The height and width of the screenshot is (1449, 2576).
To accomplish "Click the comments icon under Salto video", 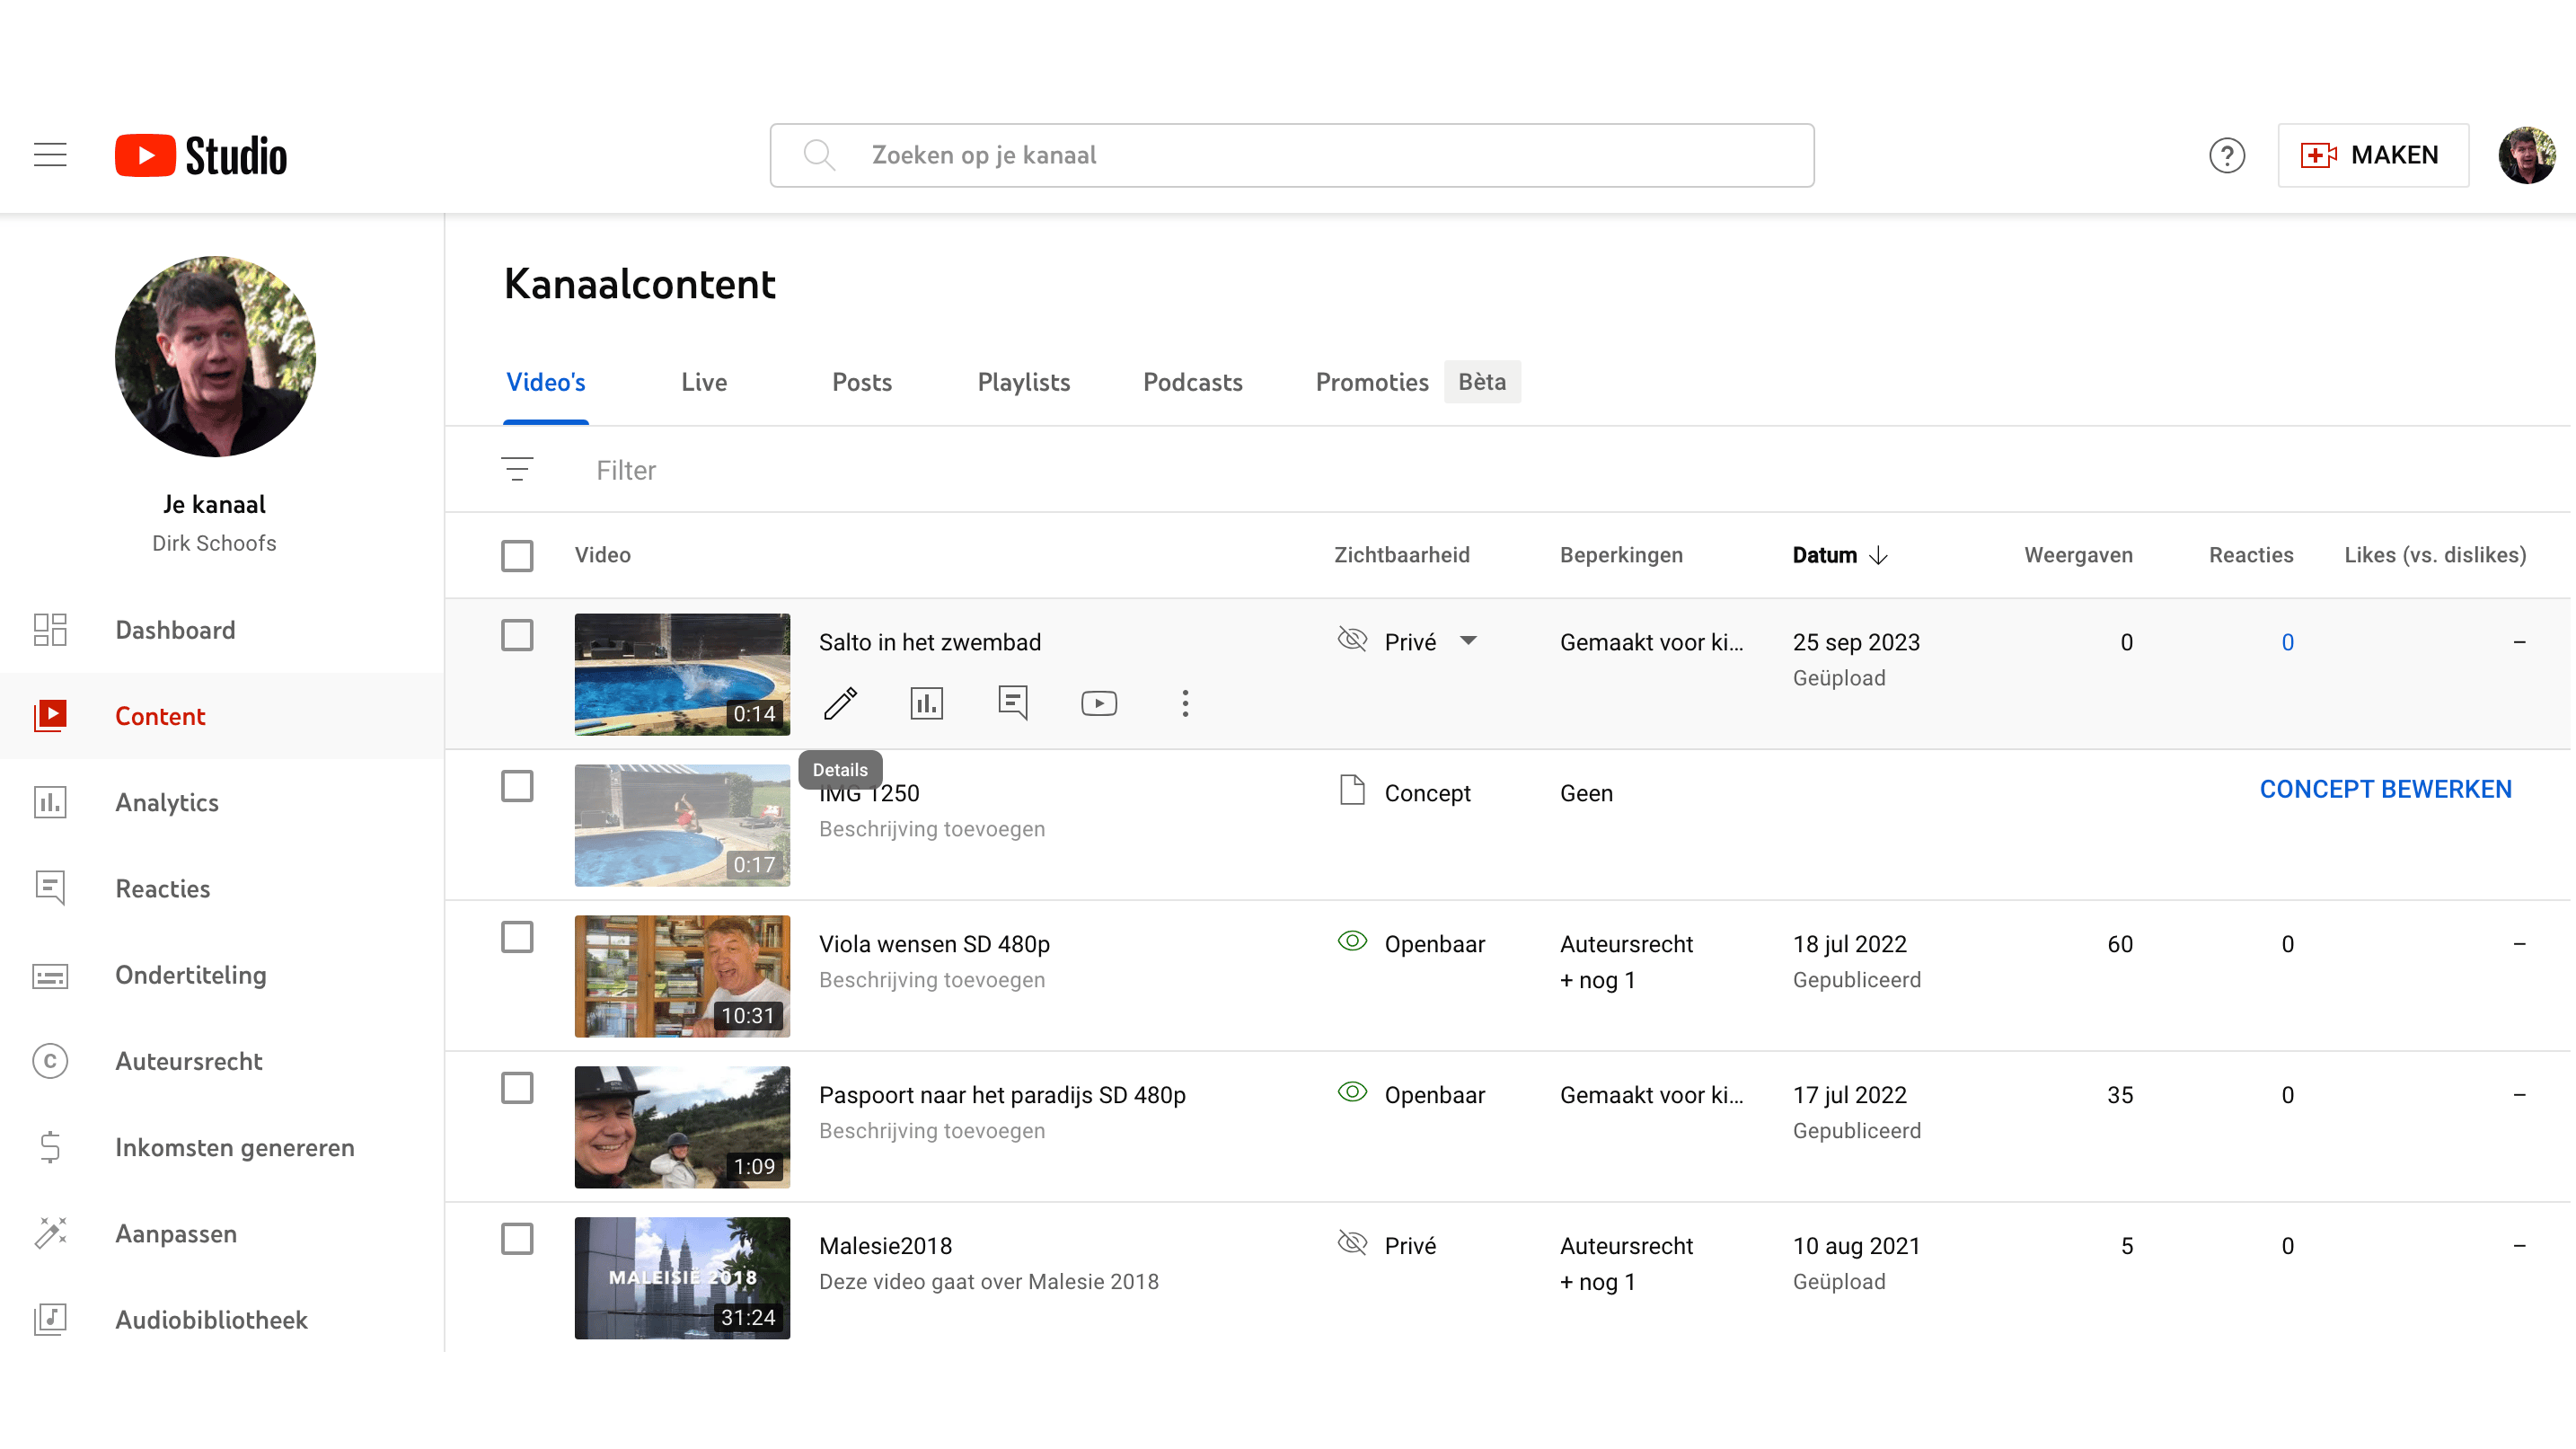I will (x=1012, y=703).
